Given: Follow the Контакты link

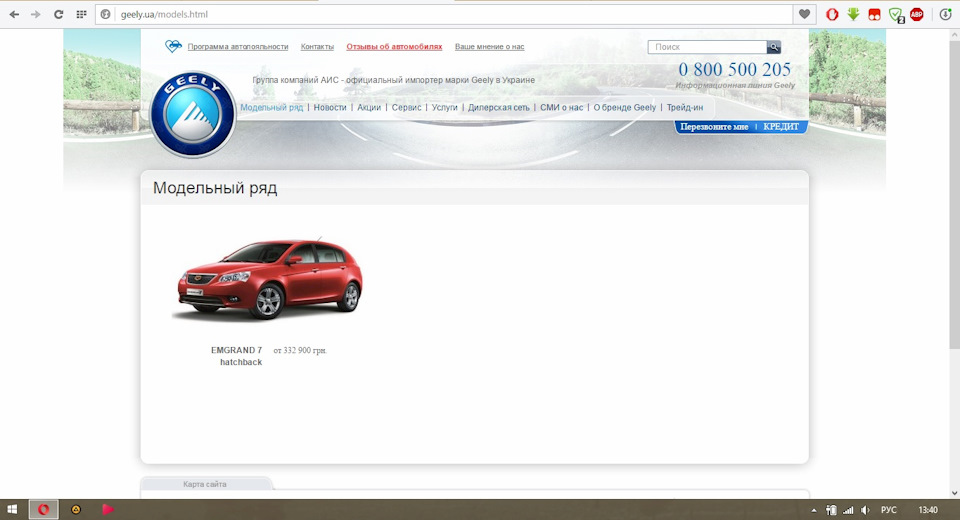Looking at the screenshot, I should tap(317, 47).
